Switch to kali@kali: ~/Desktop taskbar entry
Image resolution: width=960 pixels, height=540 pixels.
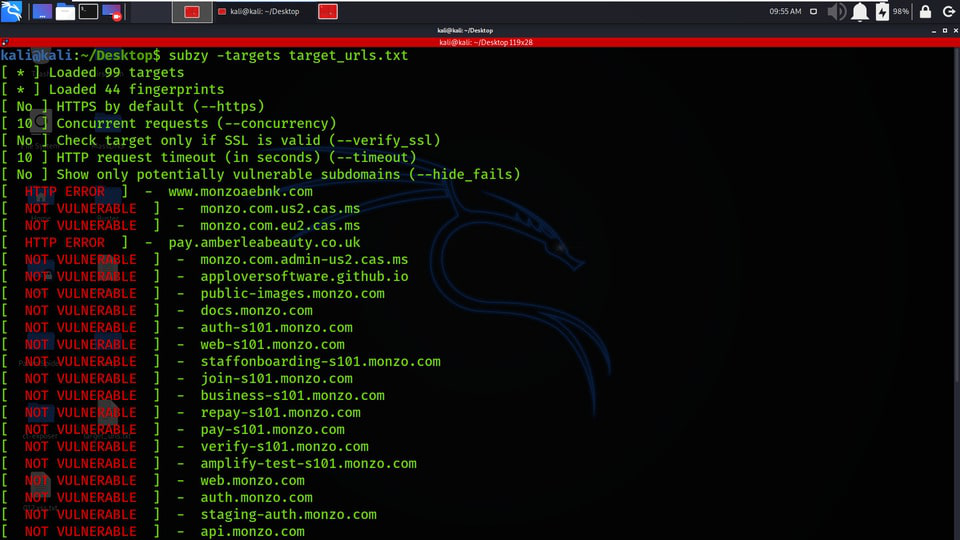click(x=259, y=12)
